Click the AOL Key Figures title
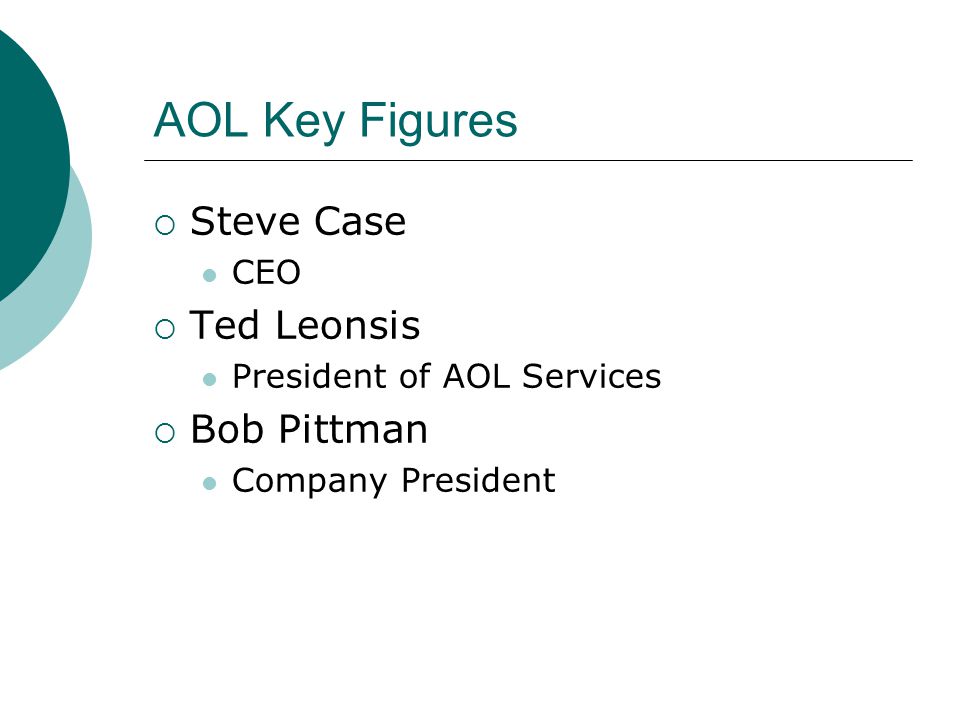960x720 pixels. point(336,121)
